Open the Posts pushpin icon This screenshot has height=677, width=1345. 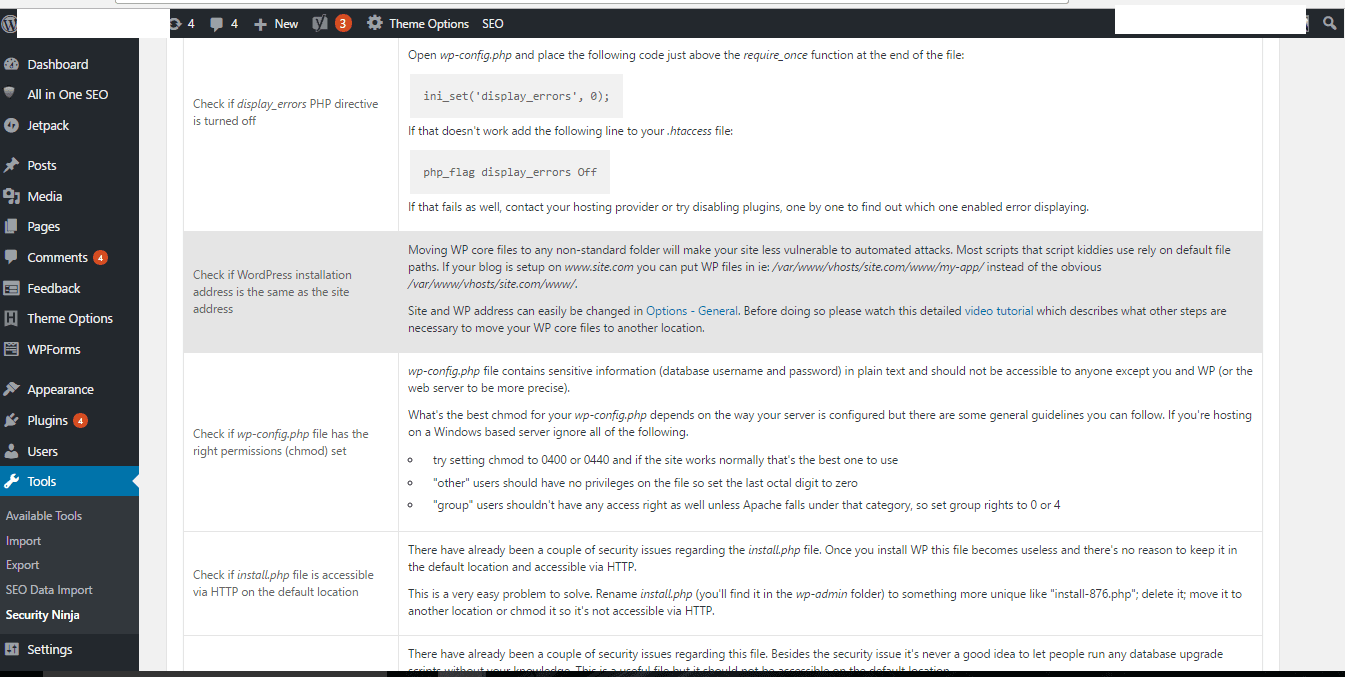click(12, 165)
